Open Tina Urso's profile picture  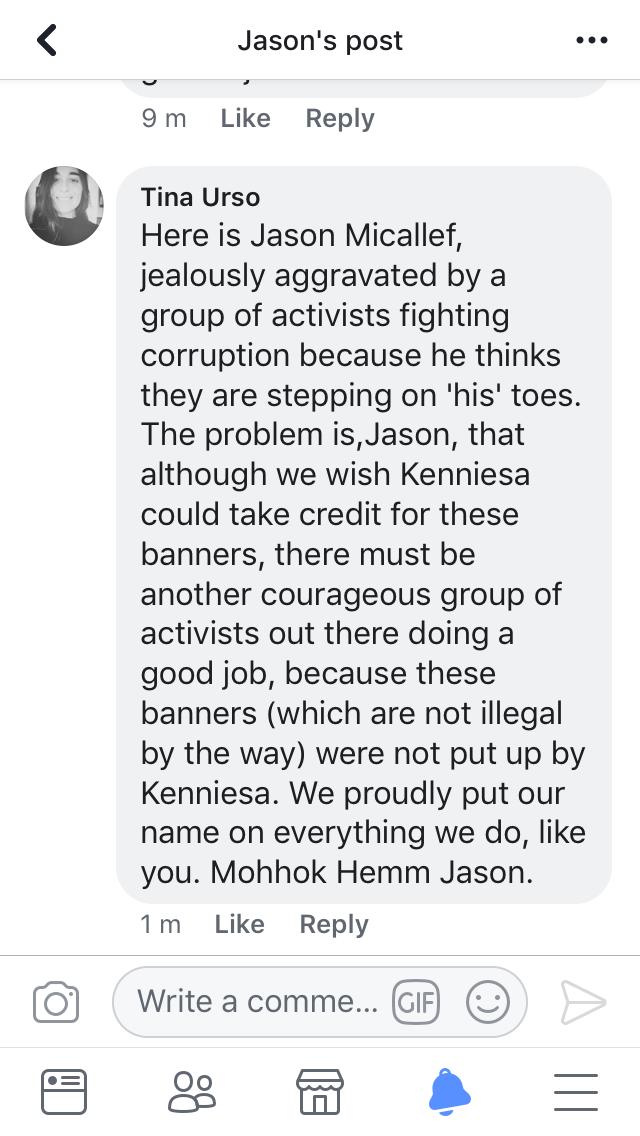64,206
